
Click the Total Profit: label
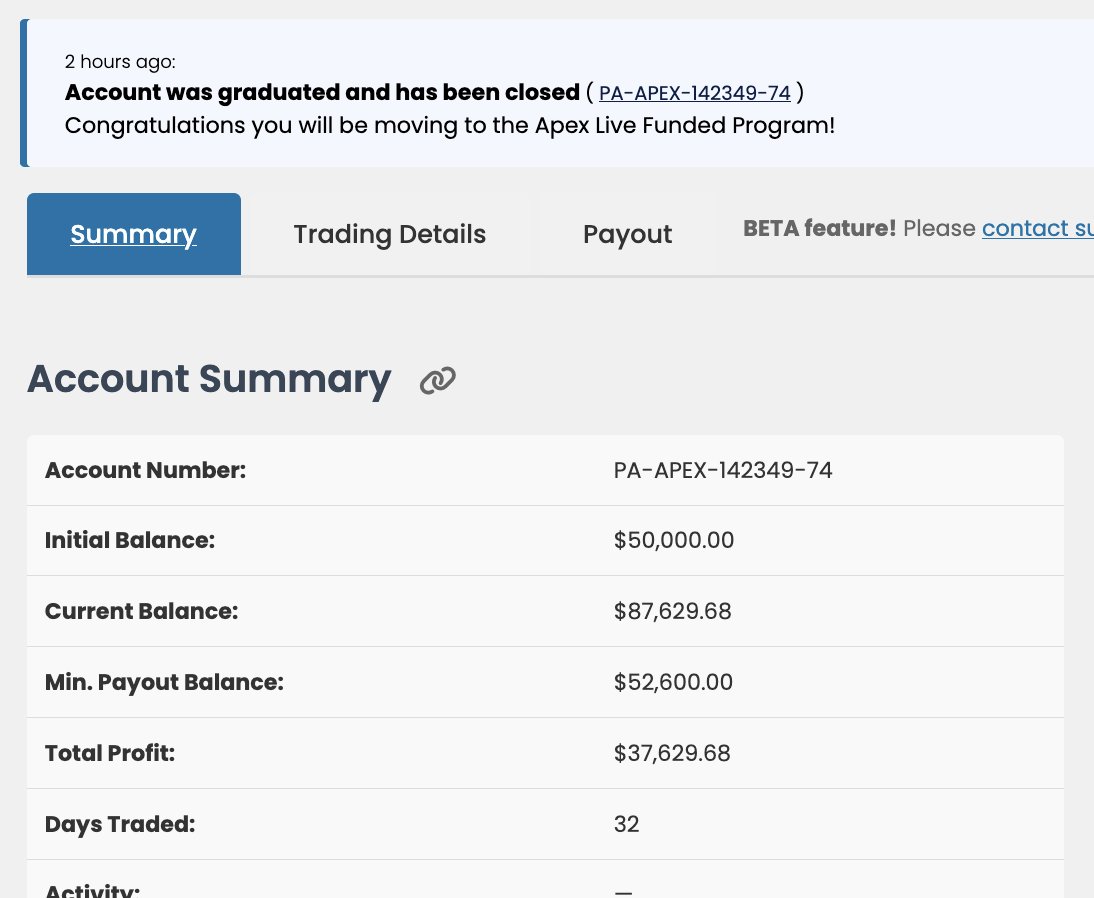click(x=110, y=753)
